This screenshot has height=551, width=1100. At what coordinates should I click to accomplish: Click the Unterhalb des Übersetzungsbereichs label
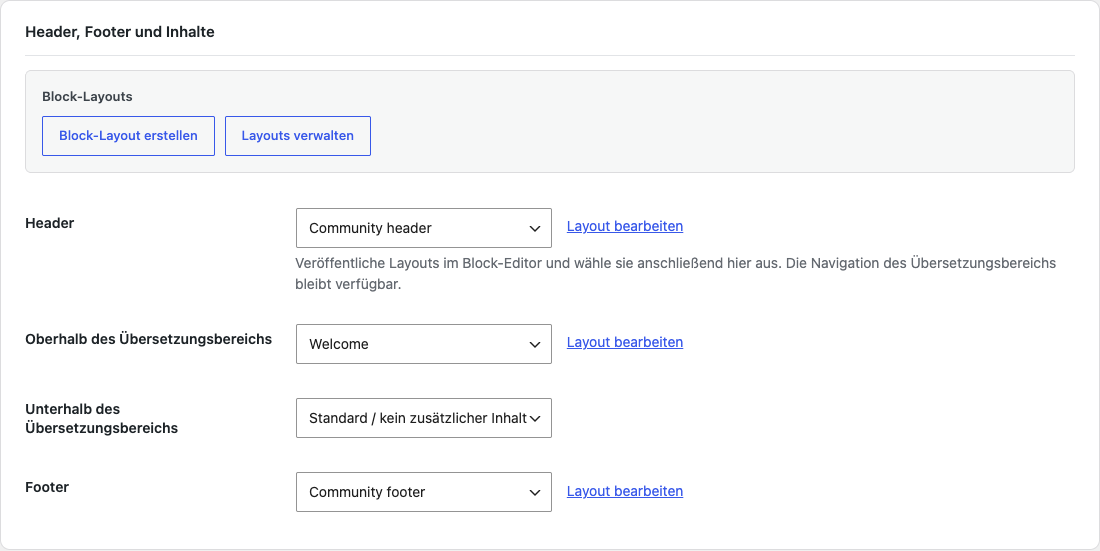point(102,418)
